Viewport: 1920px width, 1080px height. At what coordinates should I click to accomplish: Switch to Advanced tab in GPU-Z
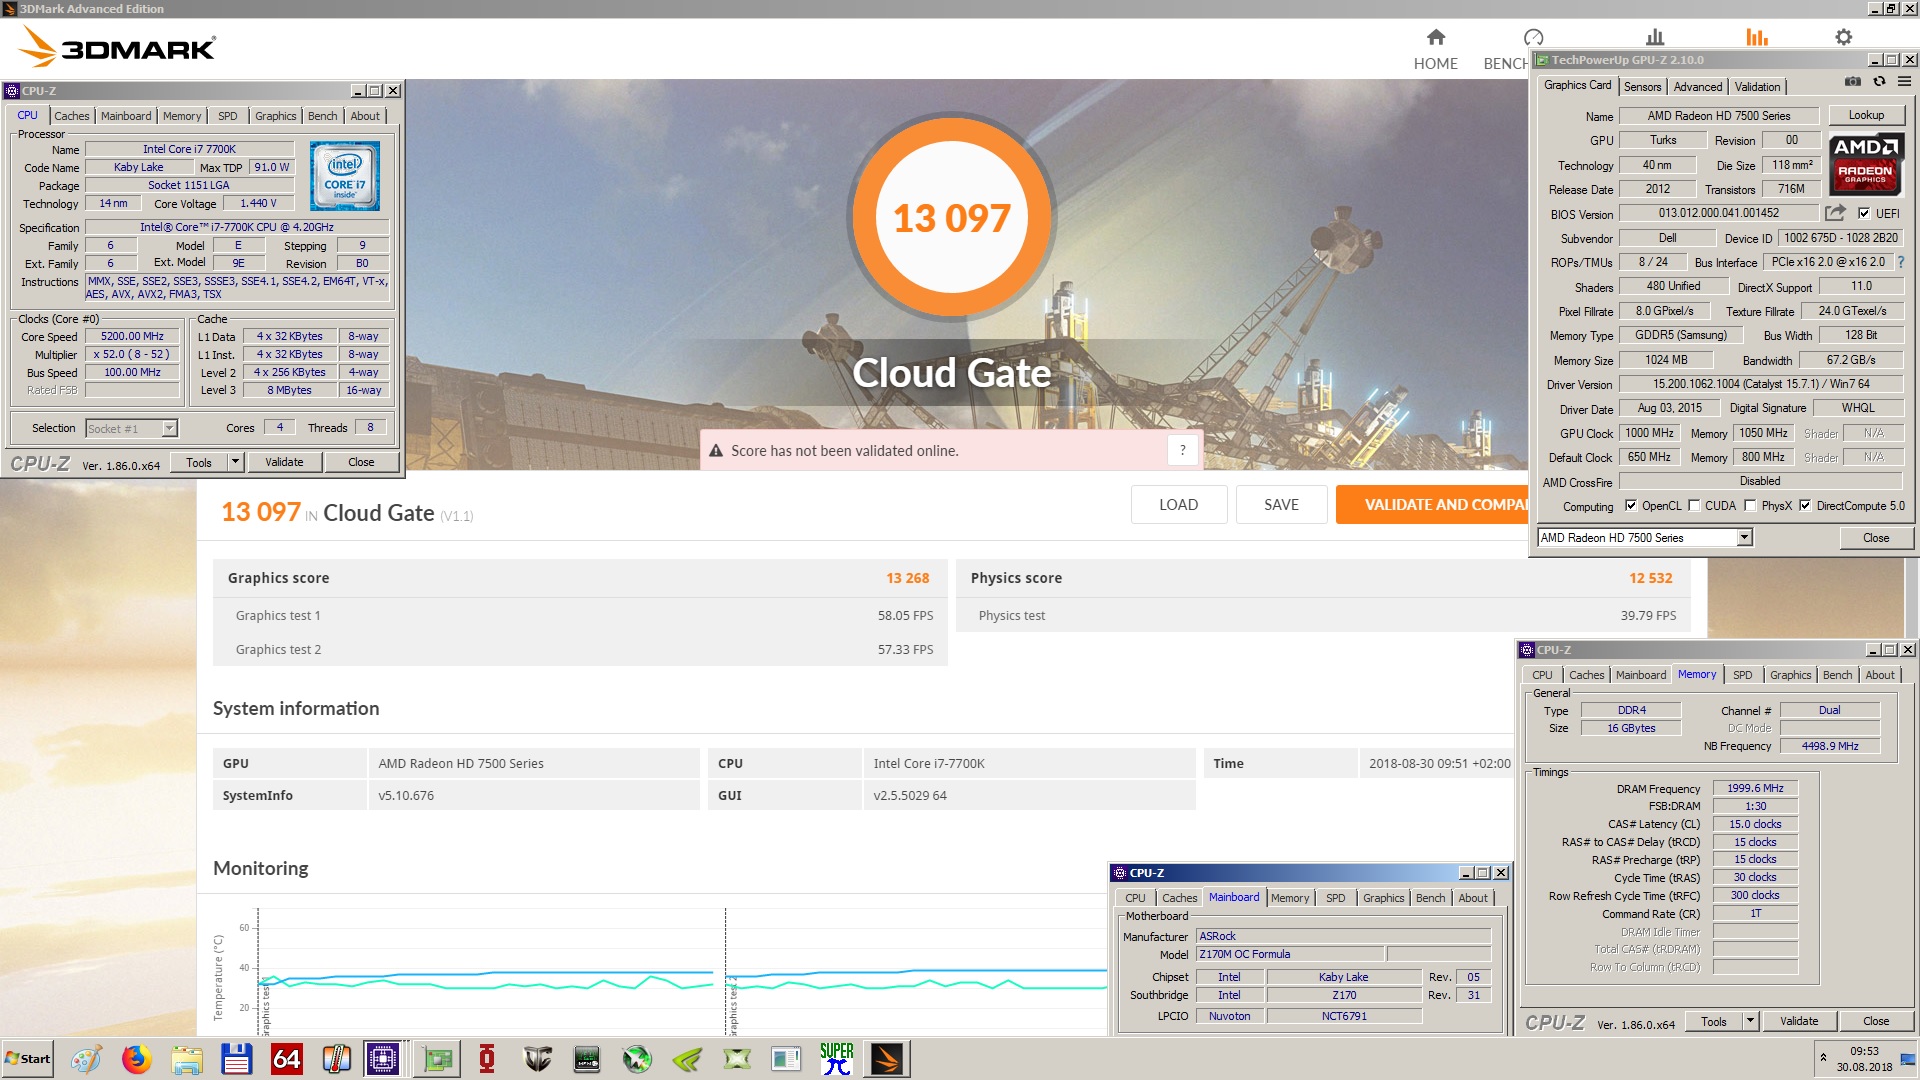pos(1698,87)
